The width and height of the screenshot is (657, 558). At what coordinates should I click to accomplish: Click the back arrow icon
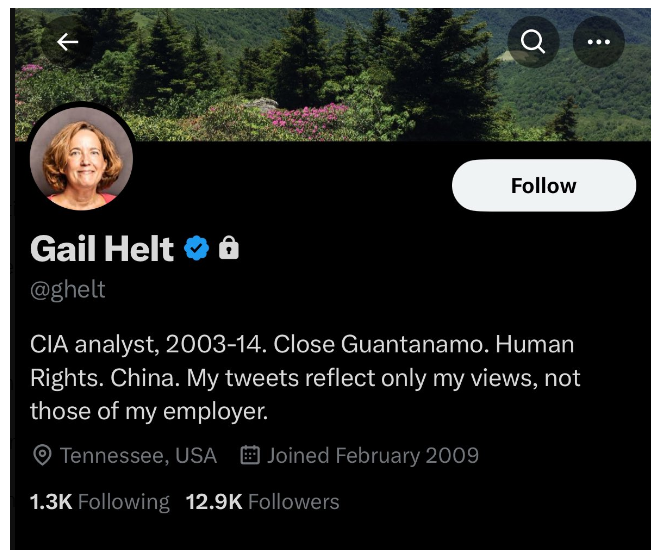68,42
